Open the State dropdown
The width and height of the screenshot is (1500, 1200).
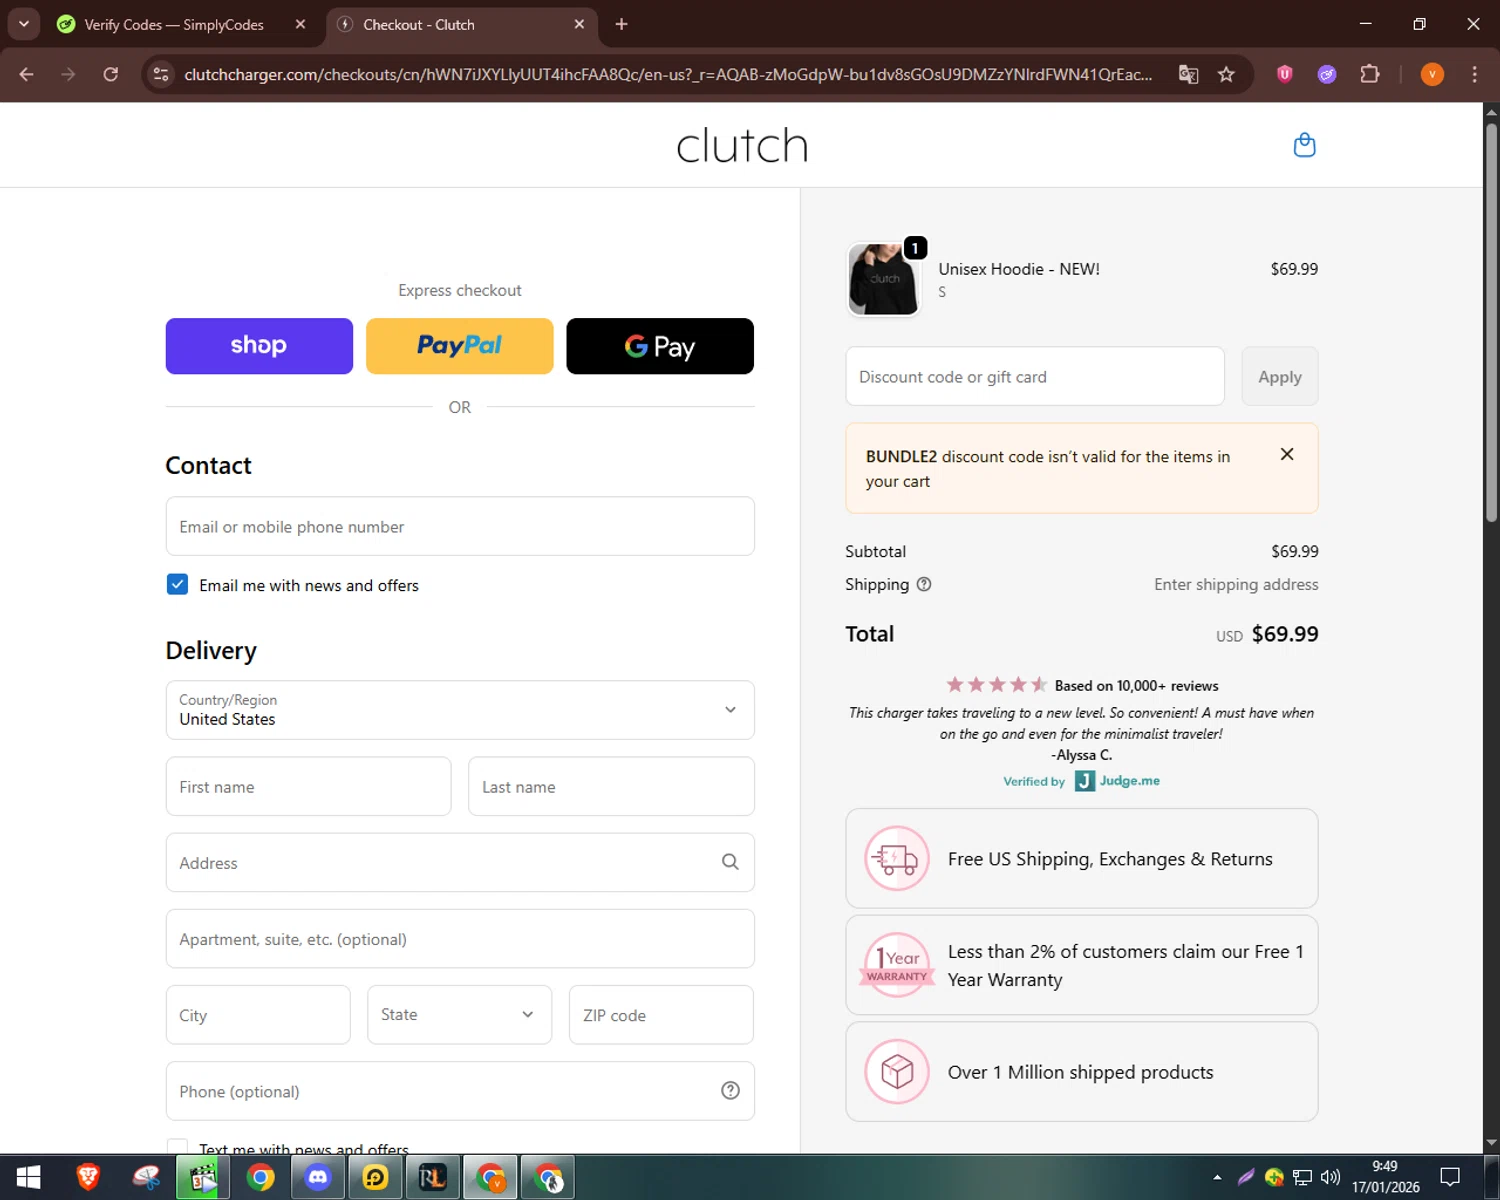point(459,1014)
